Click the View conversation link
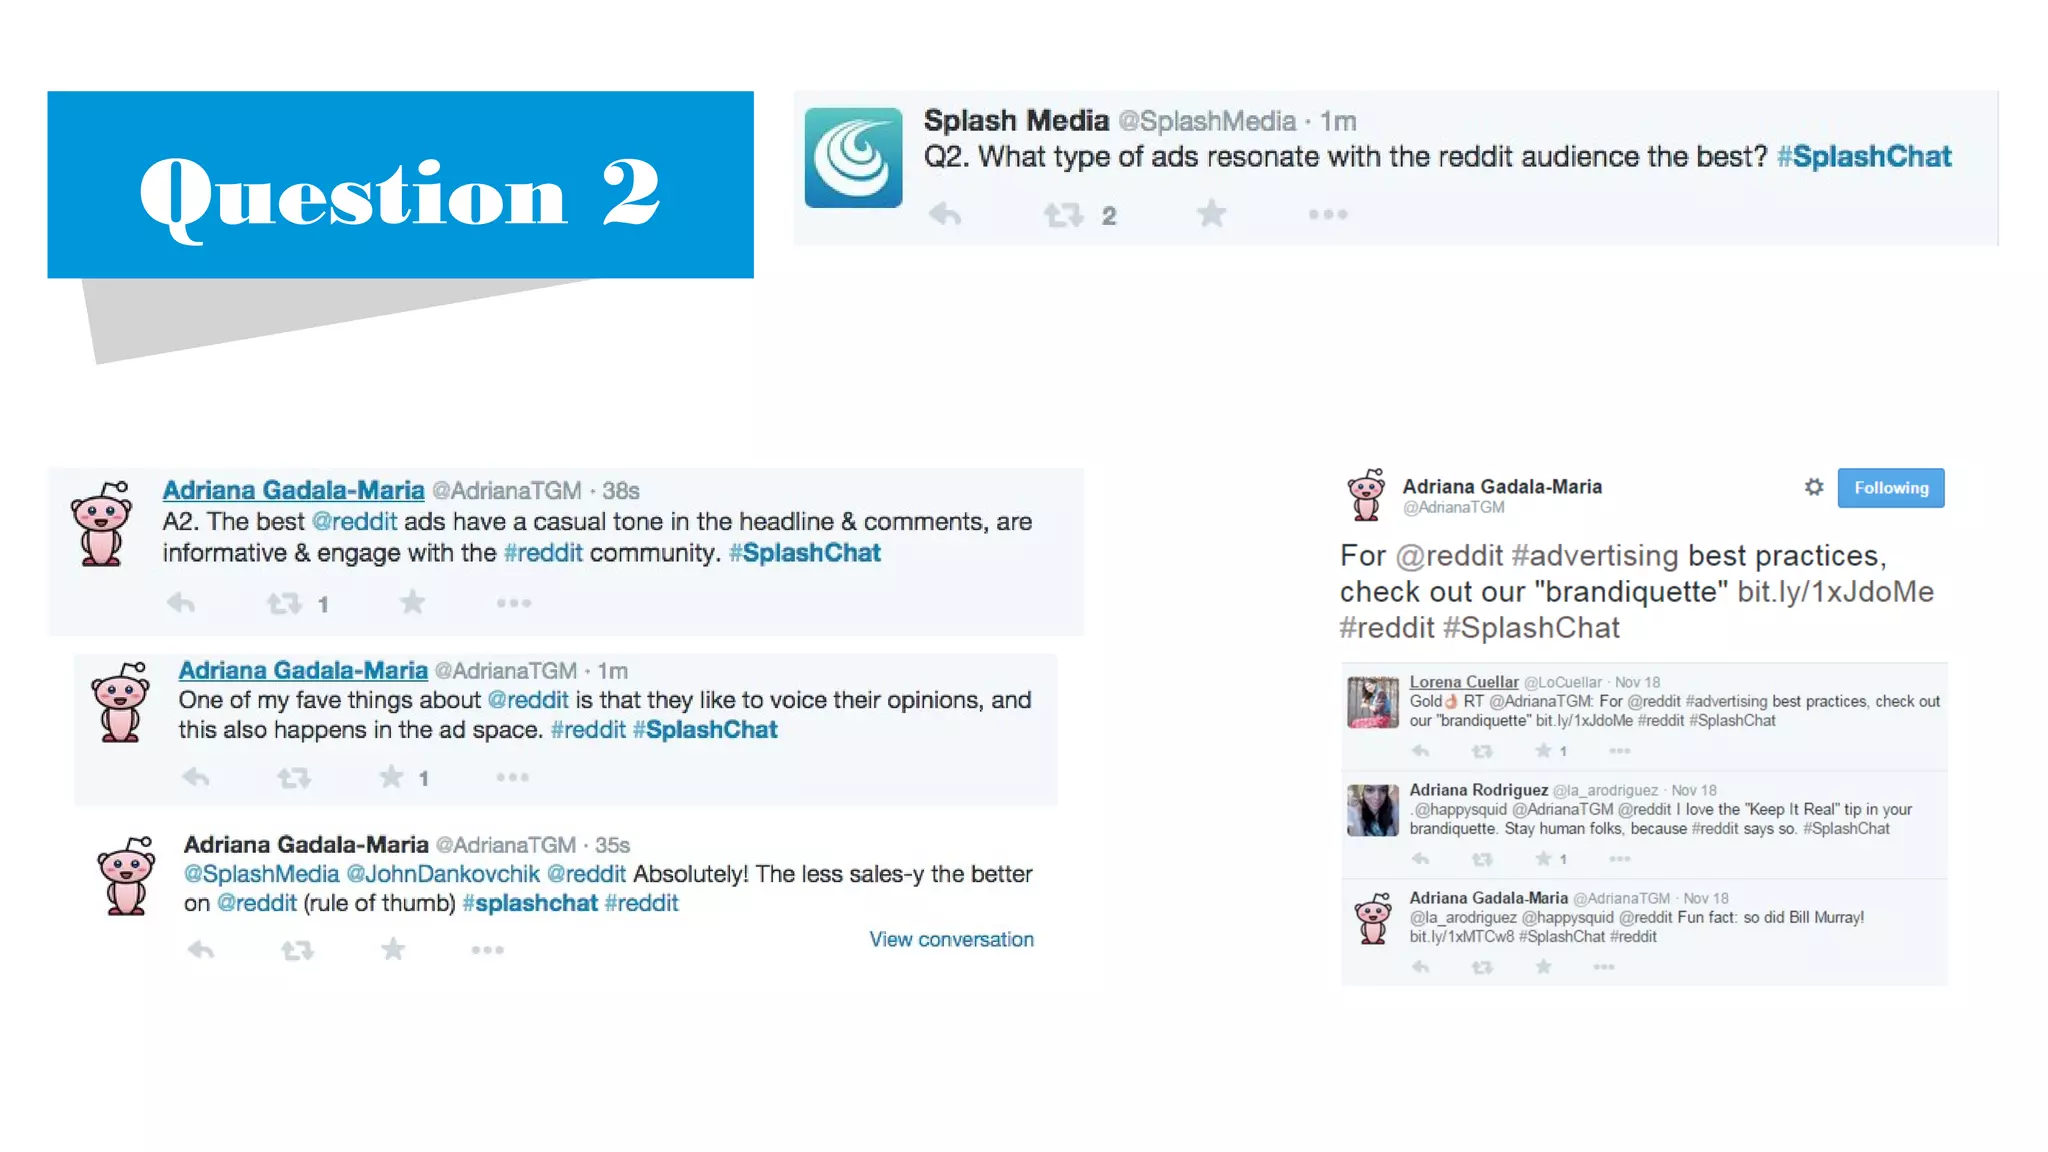The height and width of the screenshot is (1152, 2048). [951, 939]
